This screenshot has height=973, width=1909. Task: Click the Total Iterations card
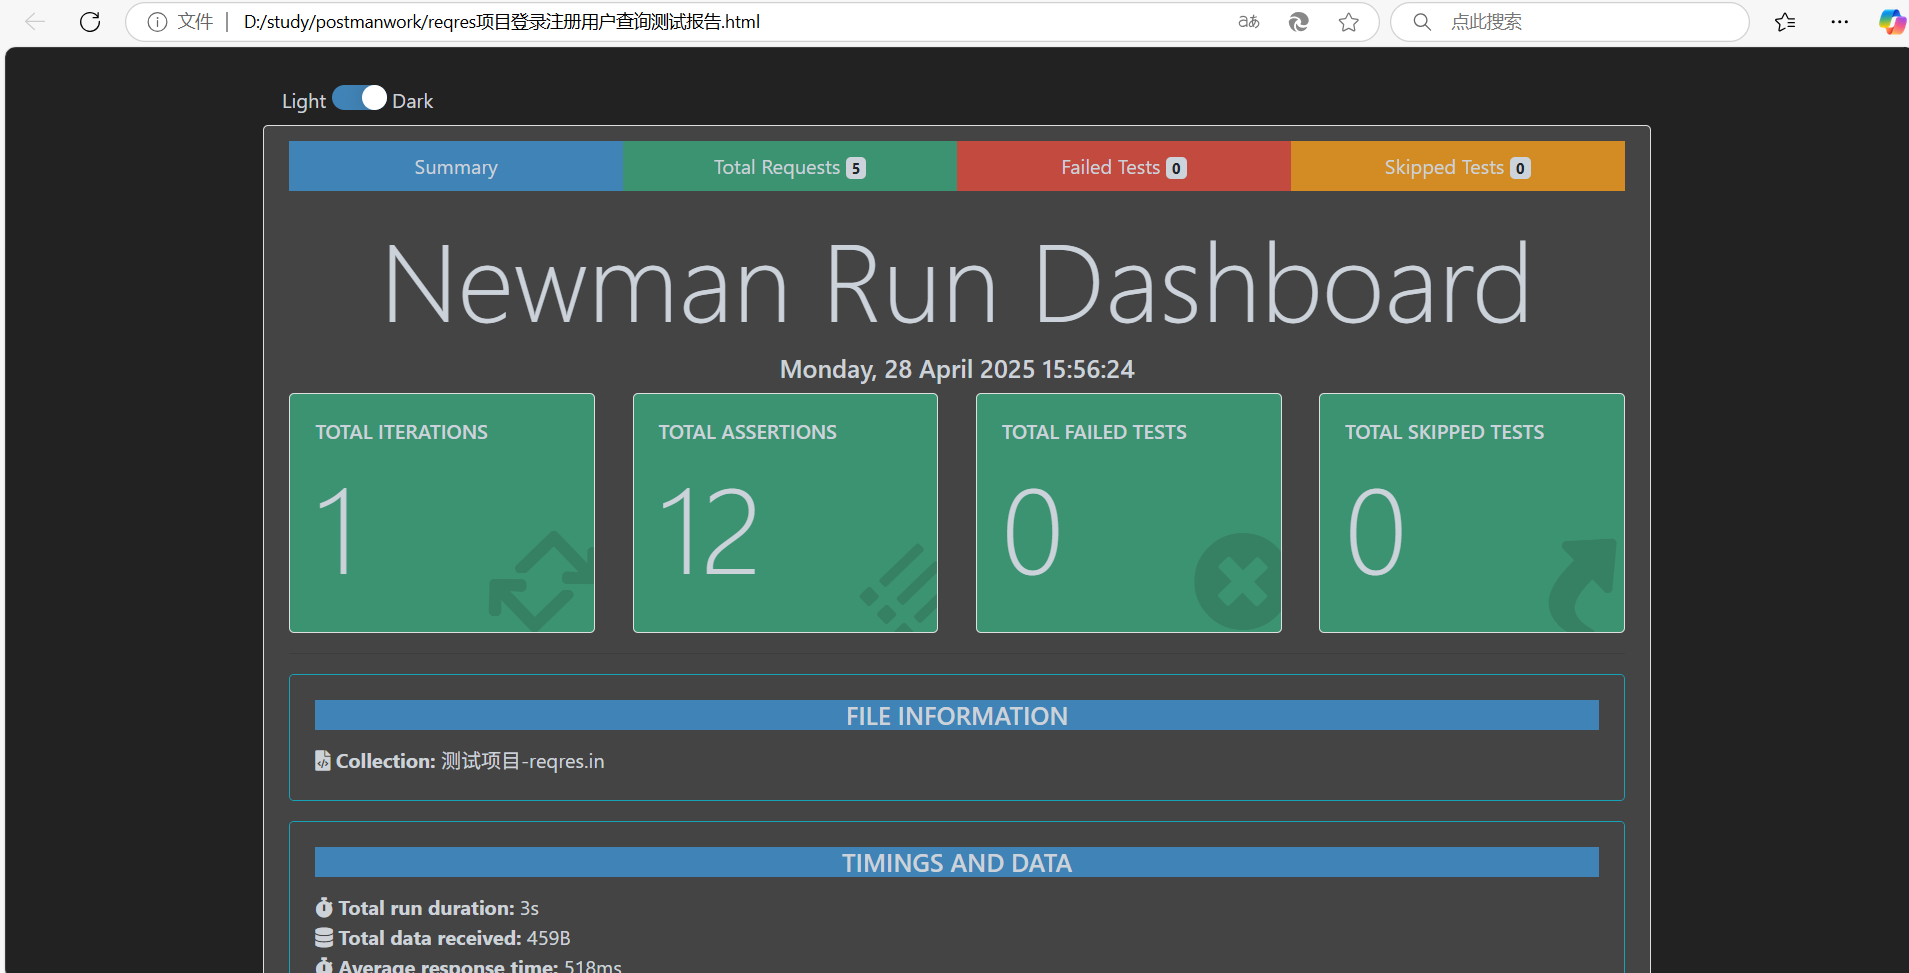(x=442, y=513)
